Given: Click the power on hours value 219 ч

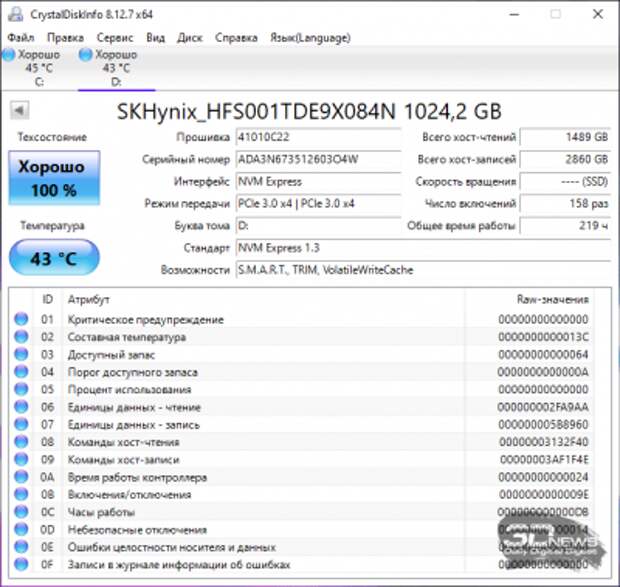Looking at the screenshot, I should tap(565, 226).
